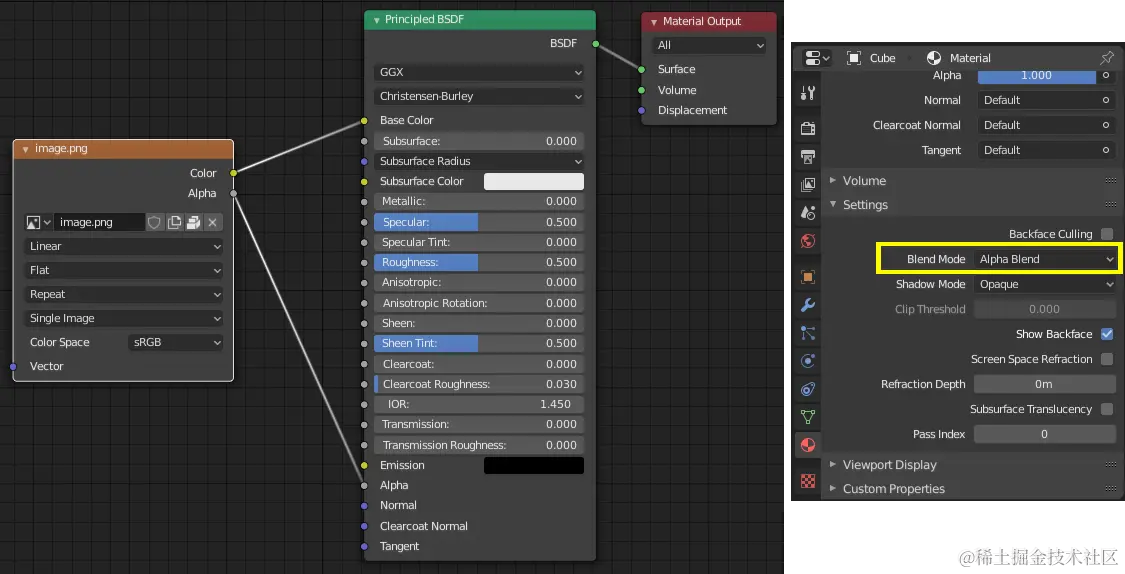Screen dimensions: 1125x574
Task: Open the Material properties sphere icon
Action: point(808,445)
